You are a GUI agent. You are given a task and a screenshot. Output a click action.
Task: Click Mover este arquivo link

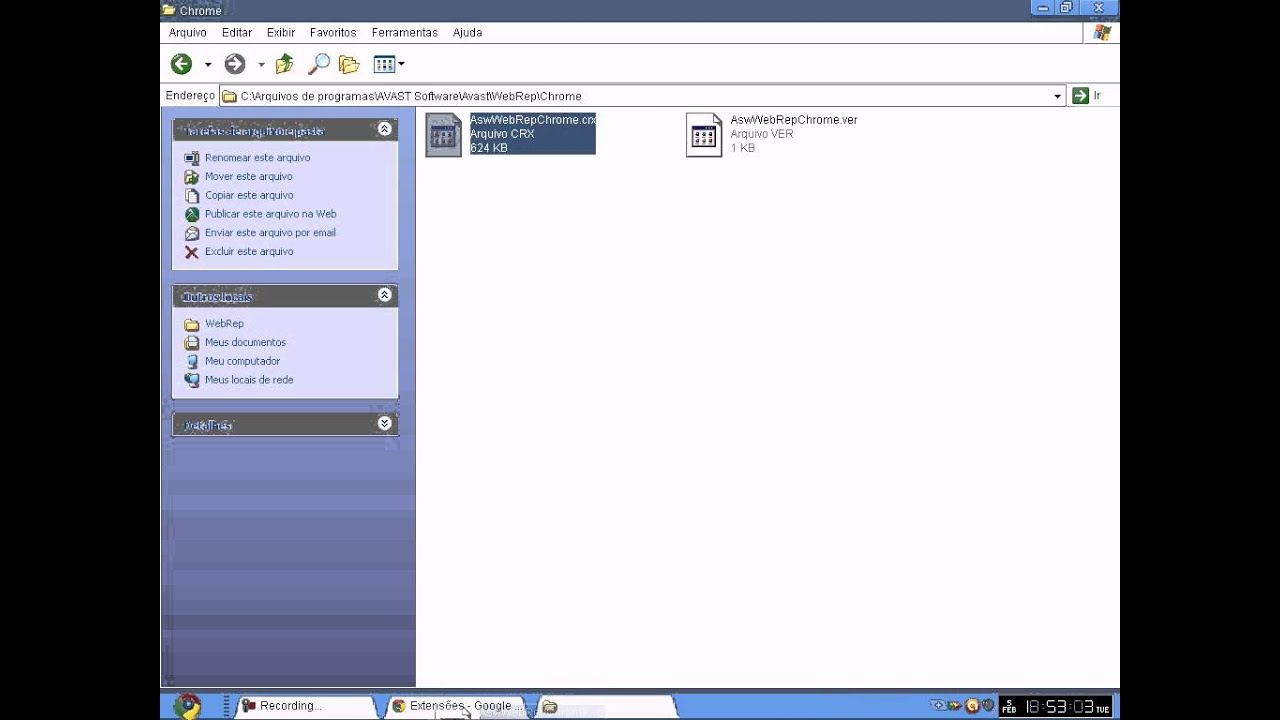[x=248, y=177]
